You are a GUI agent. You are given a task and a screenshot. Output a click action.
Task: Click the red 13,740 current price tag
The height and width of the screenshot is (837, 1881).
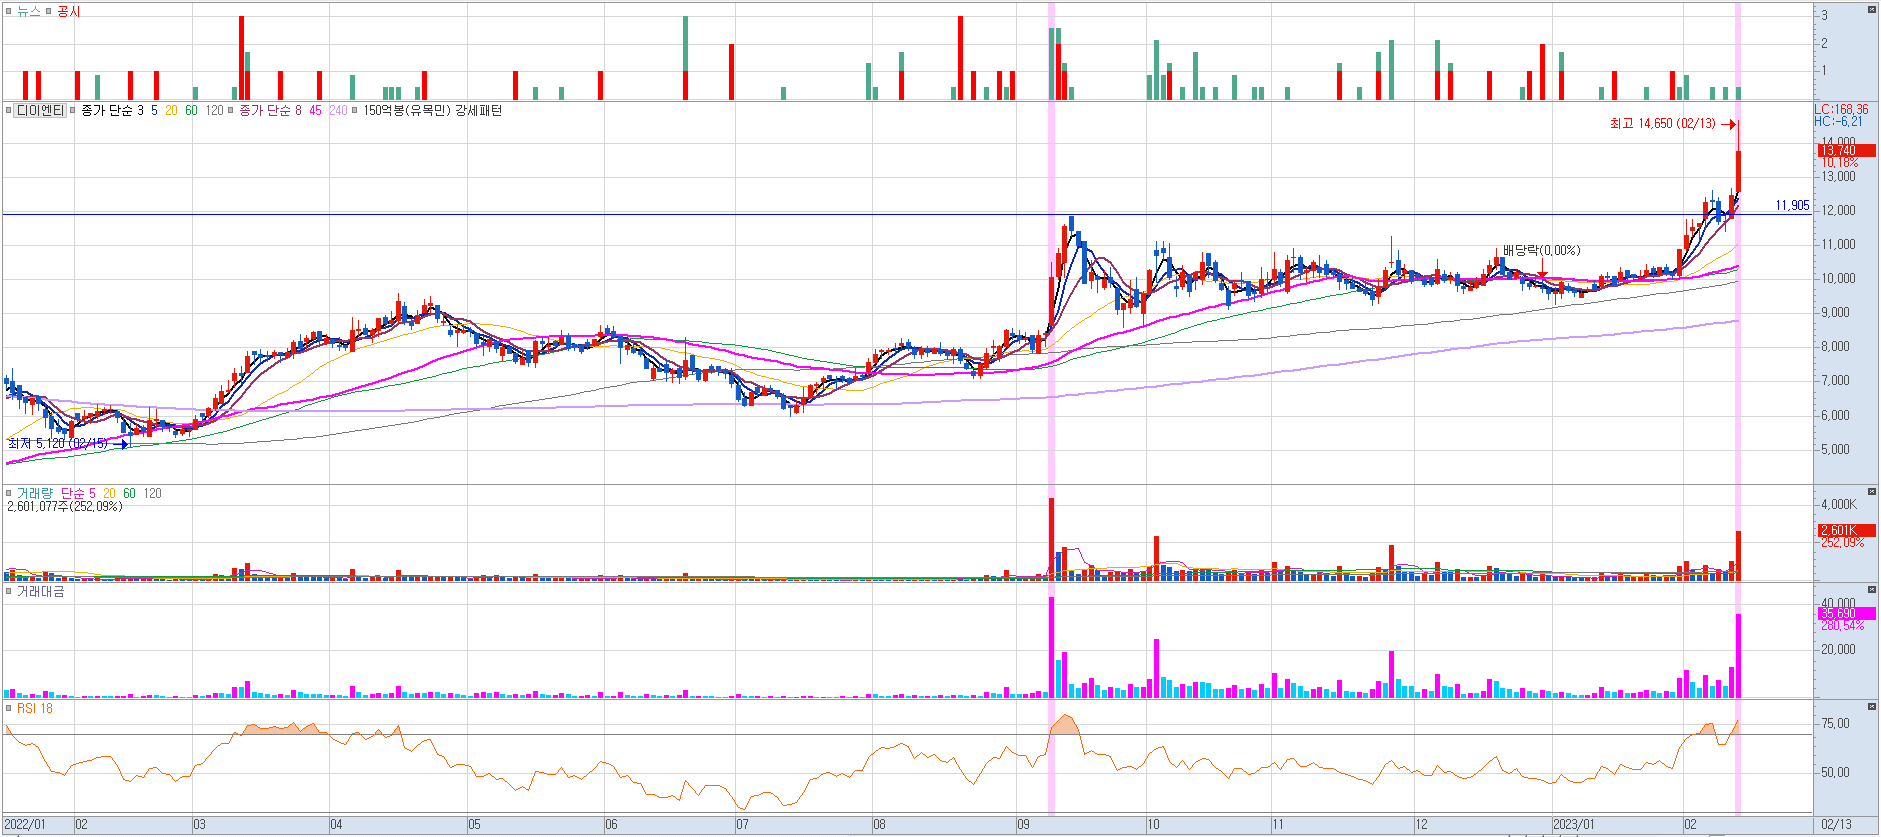point(1846,151)
